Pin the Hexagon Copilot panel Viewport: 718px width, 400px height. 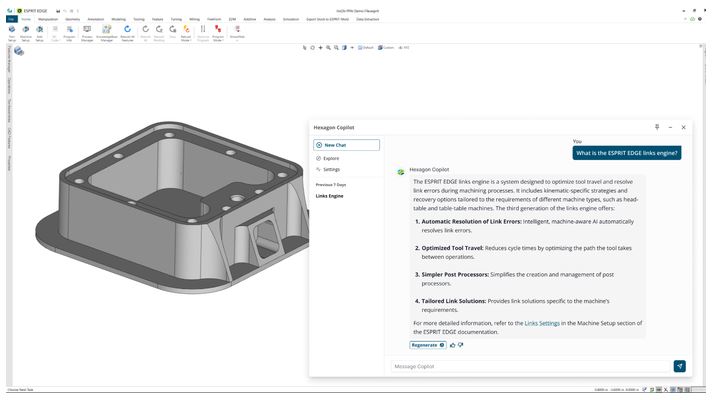click(657, 127)
